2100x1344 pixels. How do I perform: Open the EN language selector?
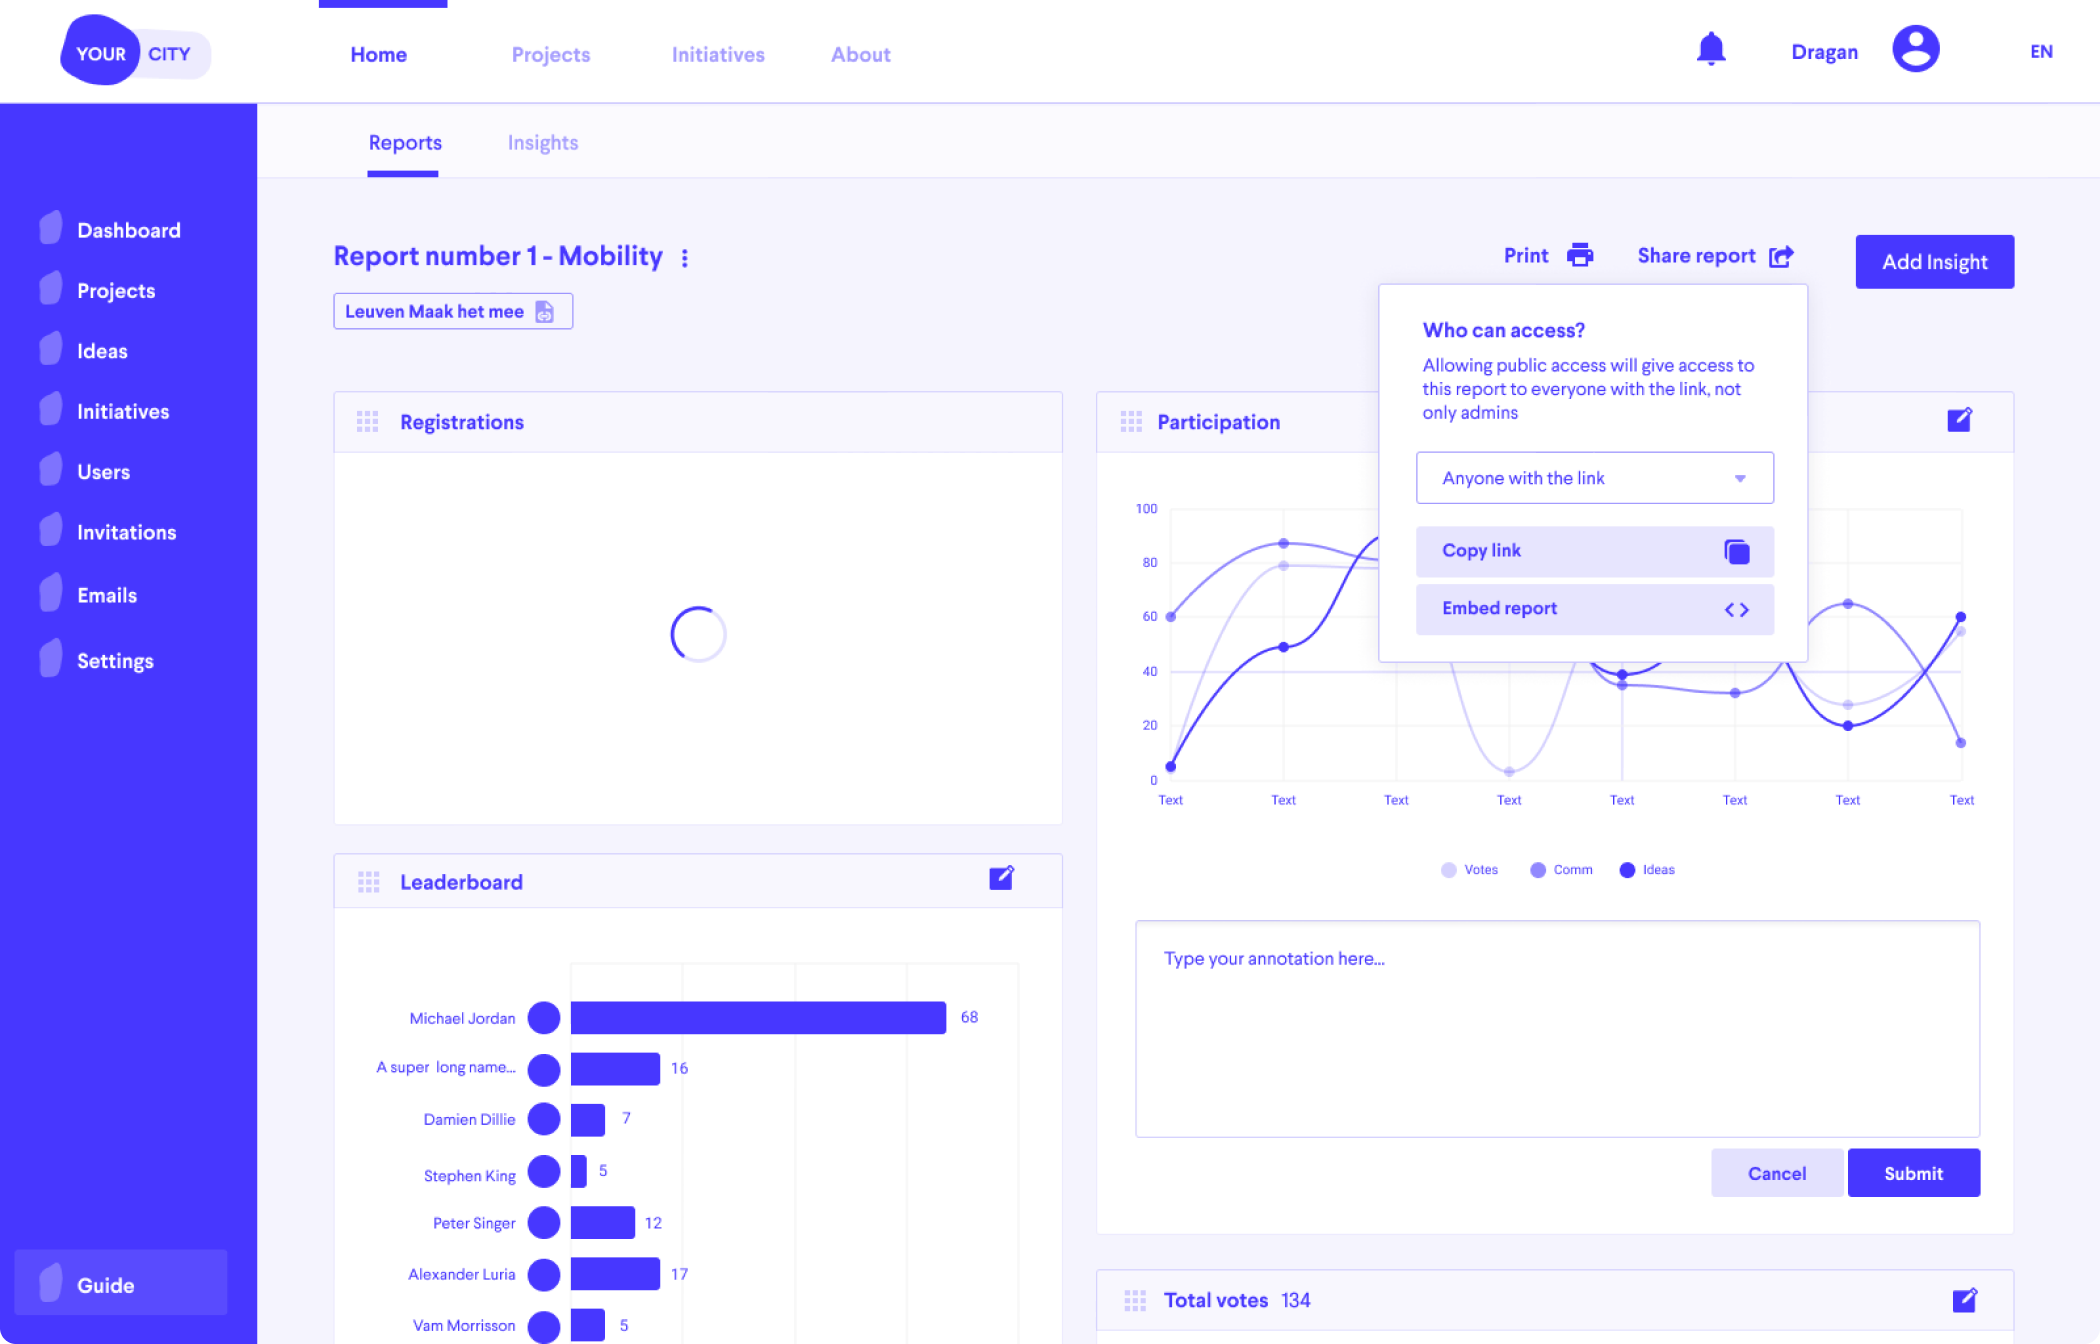coord(2040,50)
